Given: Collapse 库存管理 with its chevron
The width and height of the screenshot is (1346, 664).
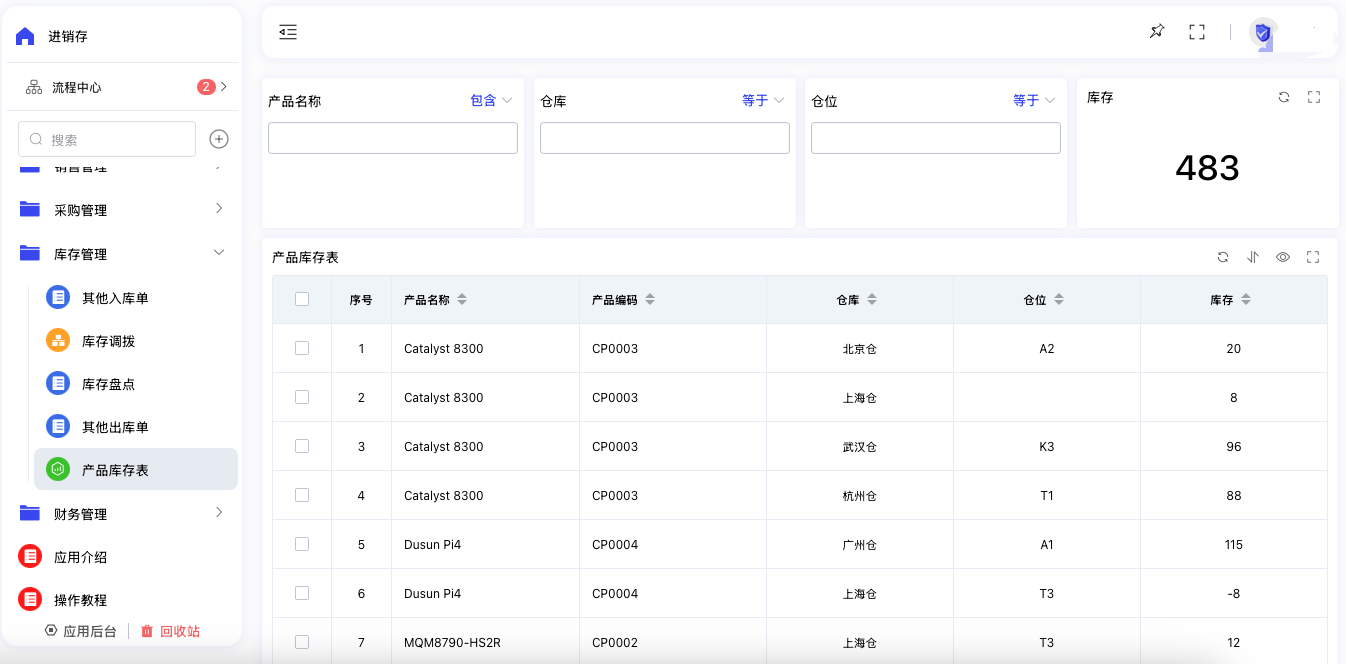Looking at the screenshot, I should pos(219,252).
